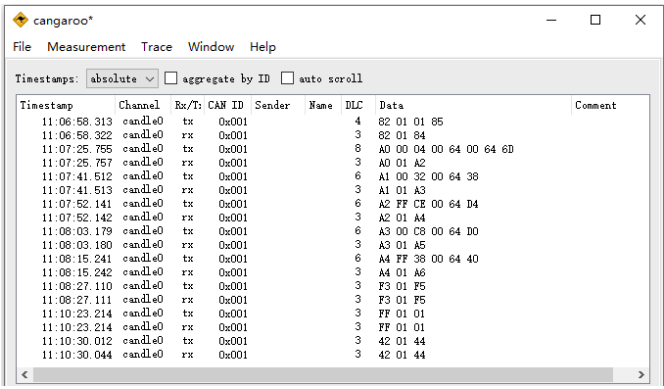This screenshot has height=389, width=664.
Task: Maximize the cangaroo window
Action: point(595,20)
